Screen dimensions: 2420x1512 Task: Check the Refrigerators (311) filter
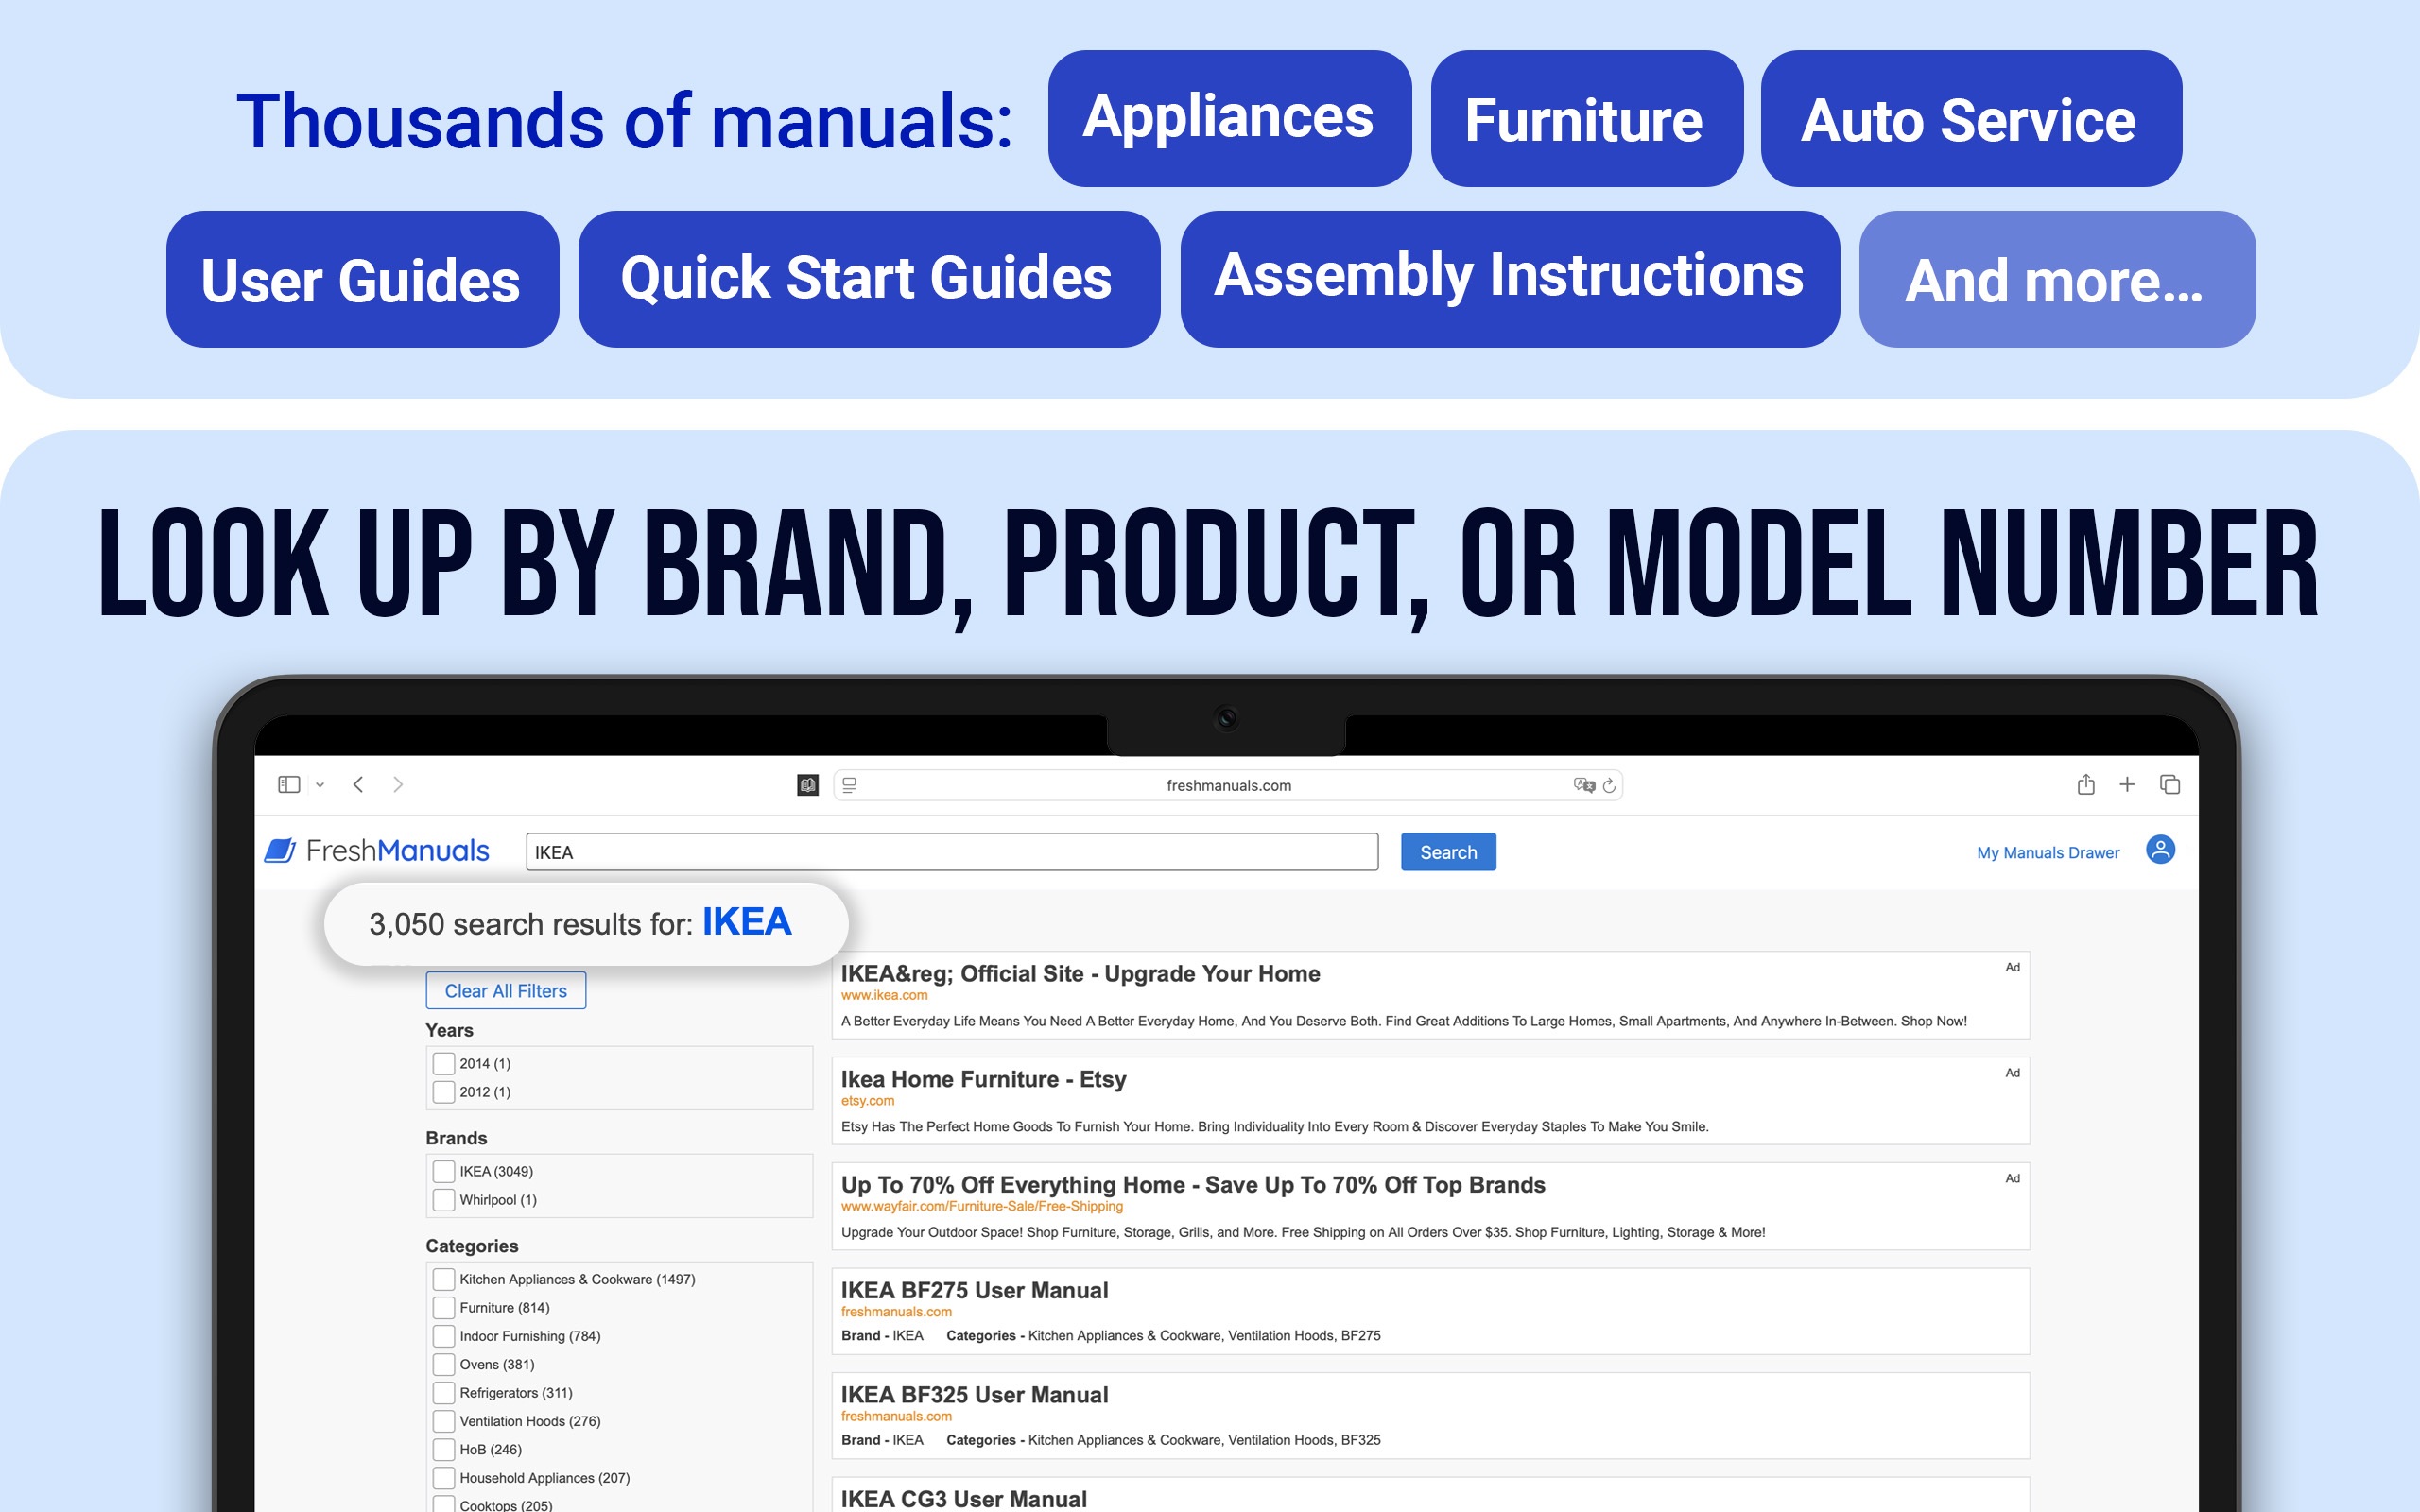pyautogui.click(x=444, y=1392)
